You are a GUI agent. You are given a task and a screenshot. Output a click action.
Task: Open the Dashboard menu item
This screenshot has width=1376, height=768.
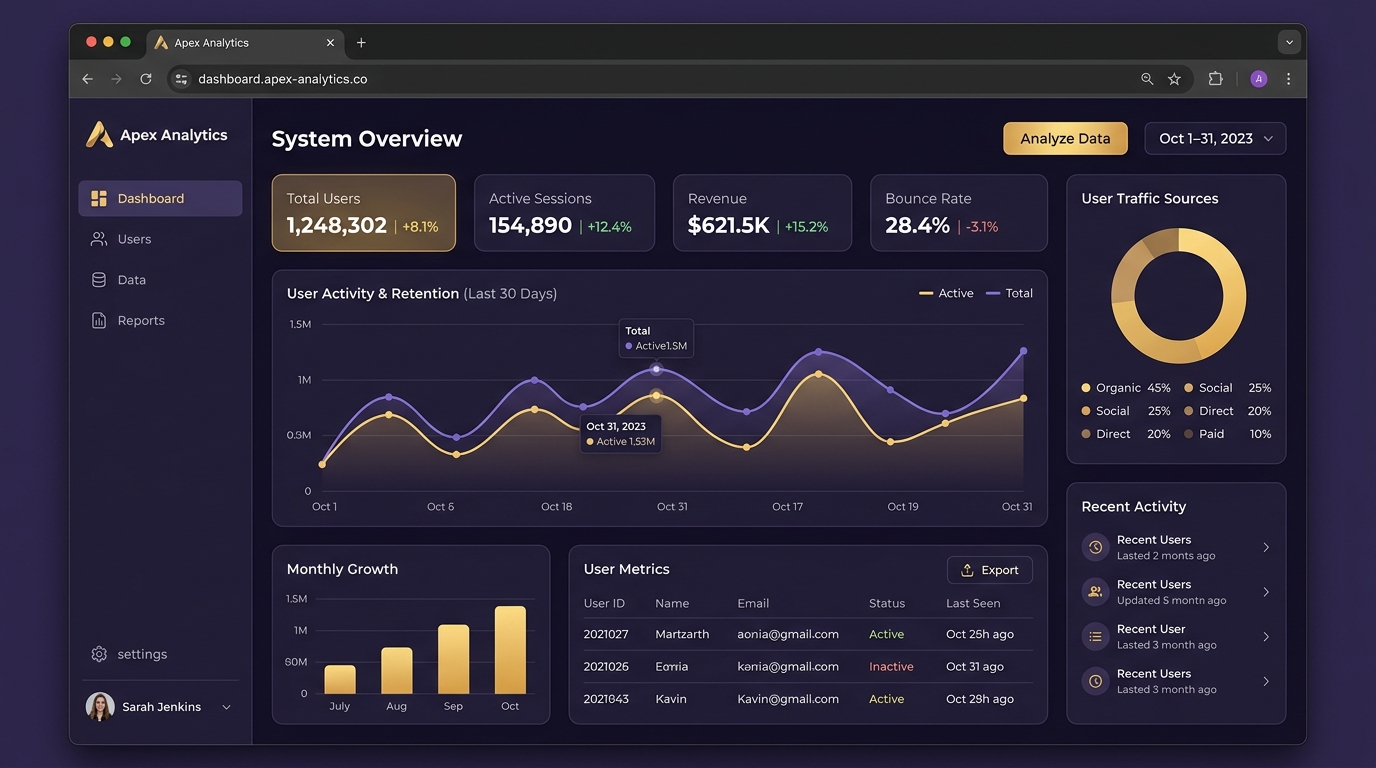click(160, 199)
